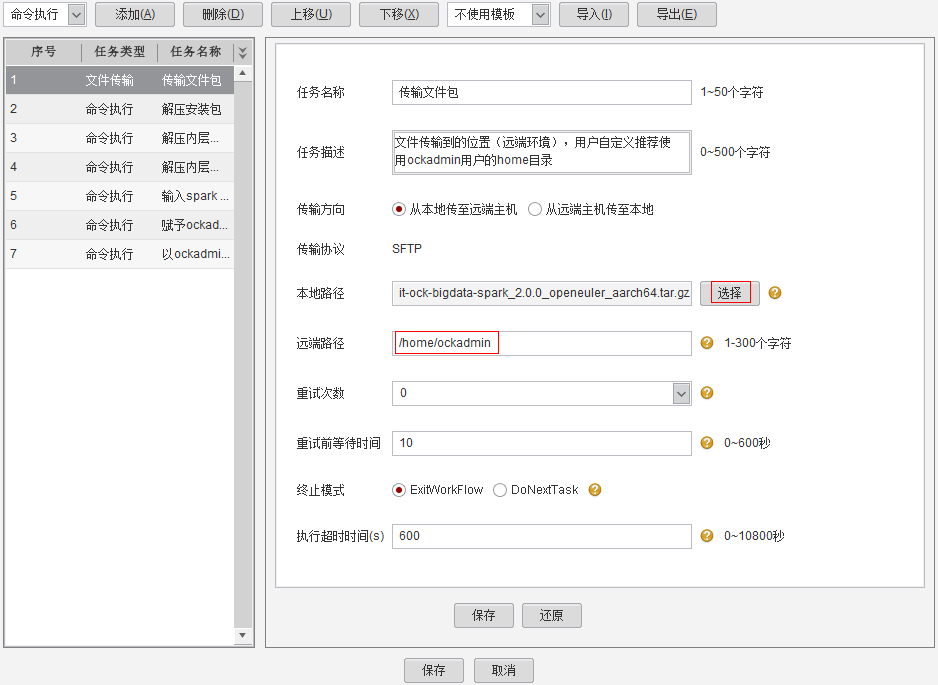
Task: Focus the wait time field showing 10
Action: [x=541, y=443]
